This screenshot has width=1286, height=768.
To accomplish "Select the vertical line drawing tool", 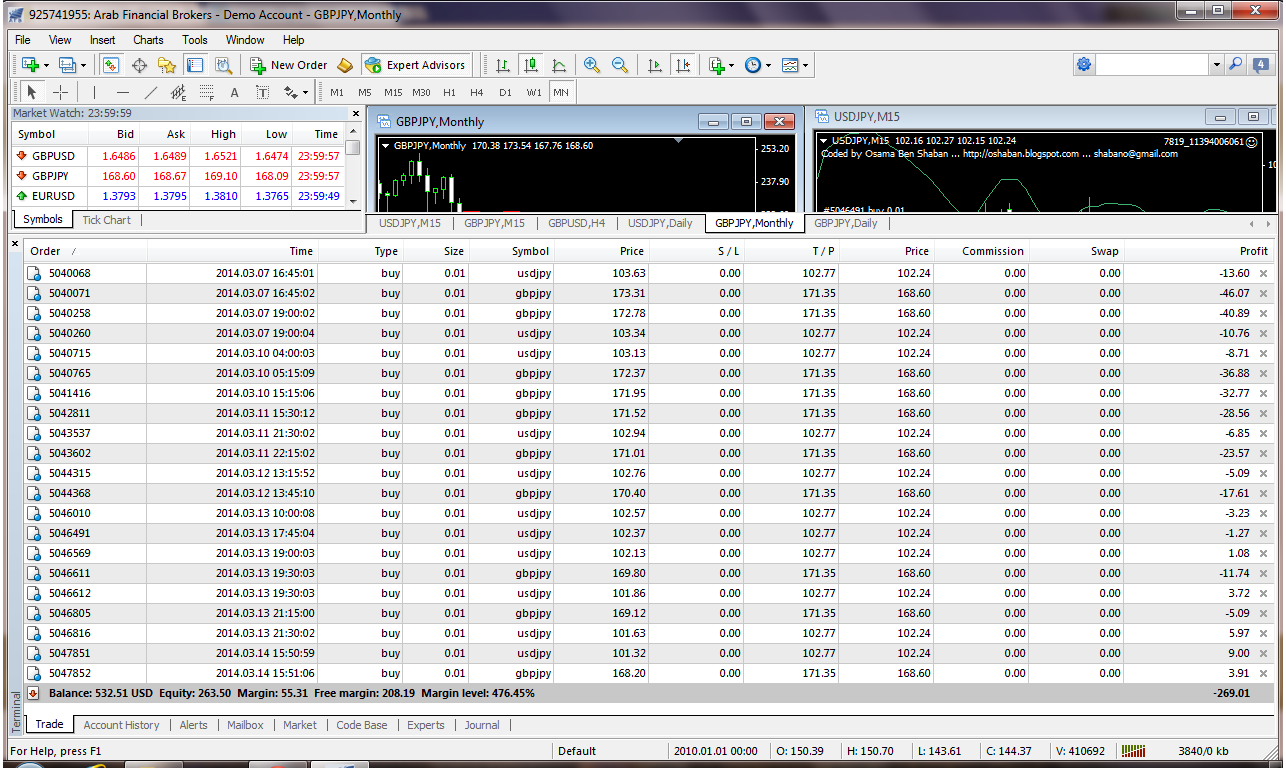I will pos(95,92).
